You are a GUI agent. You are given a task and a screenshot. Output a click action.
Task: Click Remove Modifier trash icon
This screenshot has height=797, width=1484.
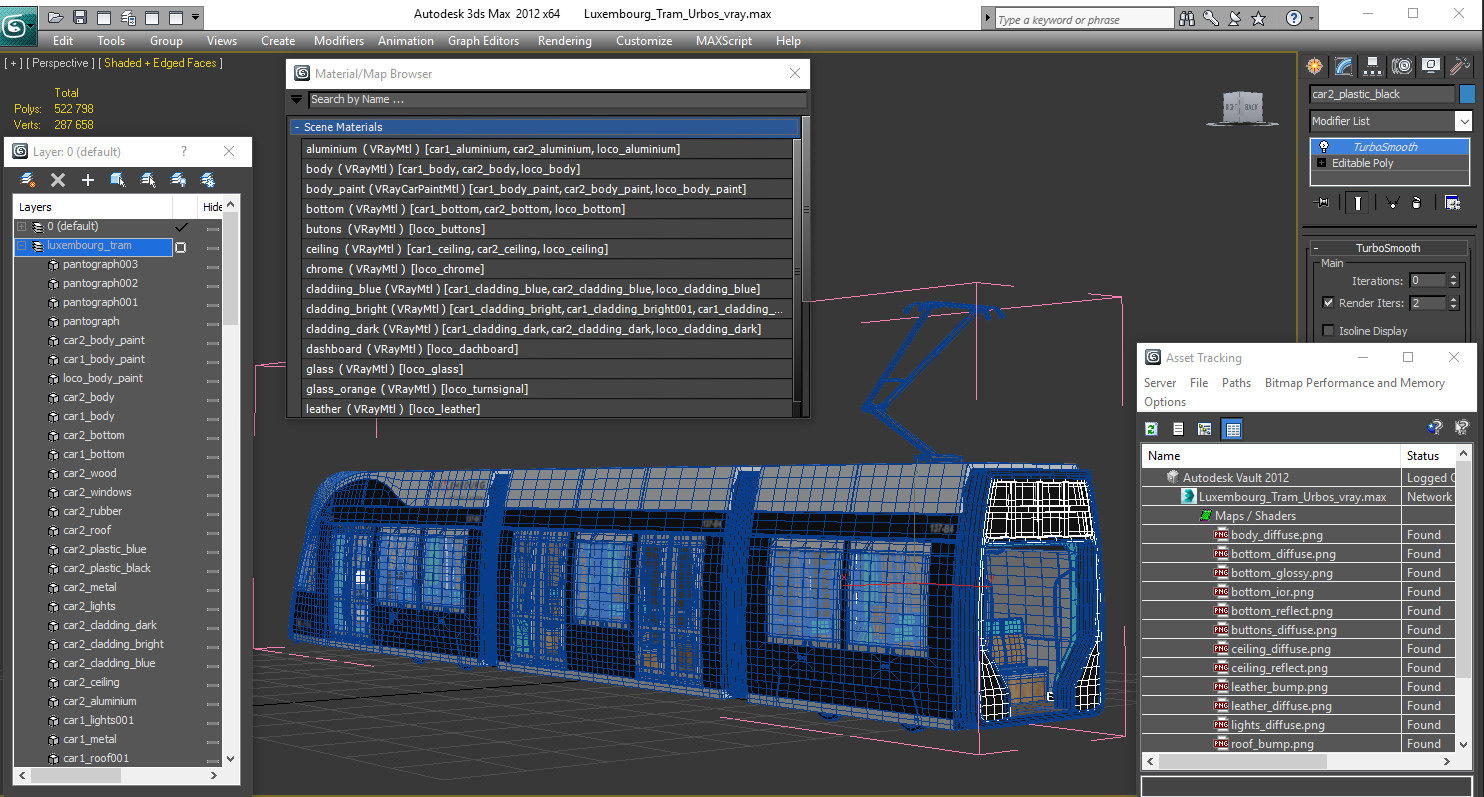coord(1416,203)
